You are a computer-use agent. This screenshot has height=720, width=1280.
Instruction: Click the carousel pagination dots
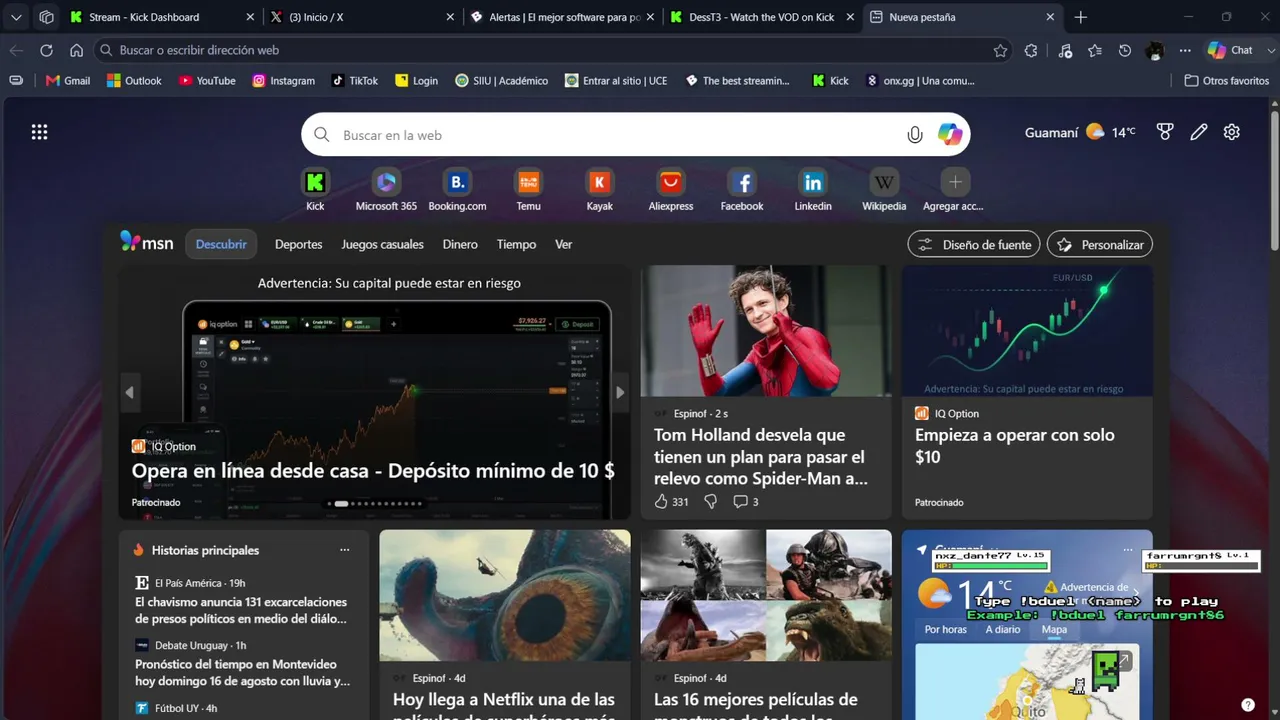(x=375, y=504)
